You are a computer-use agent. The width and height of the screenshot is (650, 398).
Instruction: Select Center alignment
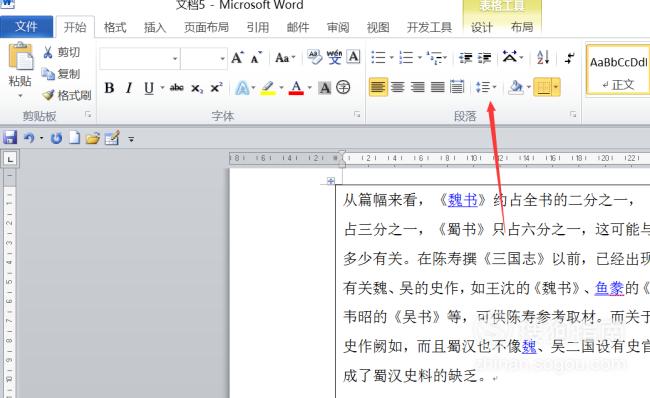(398, 87)
